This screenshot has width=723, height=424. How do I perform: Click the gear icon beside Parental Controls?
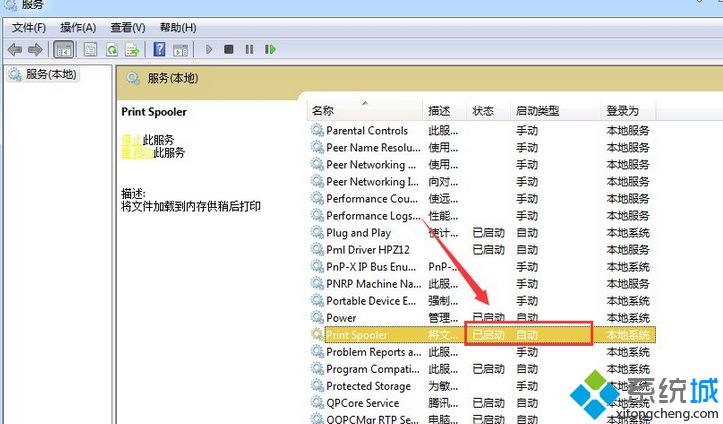click(317, 130)
